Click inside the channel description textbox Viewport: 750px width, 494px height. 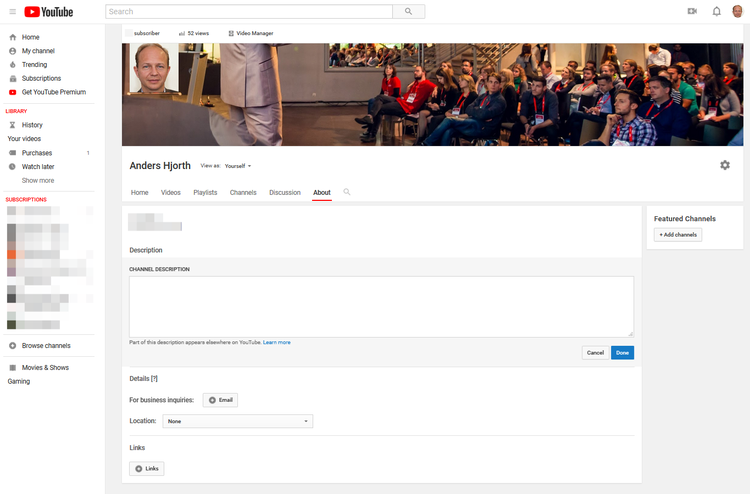[x=381, y=307]
